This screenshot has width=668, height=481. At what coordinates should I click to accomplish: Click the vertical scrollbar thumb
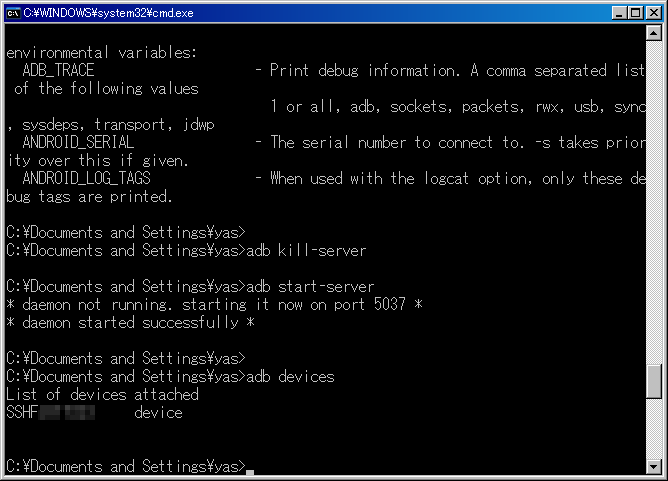pos(653,382)
